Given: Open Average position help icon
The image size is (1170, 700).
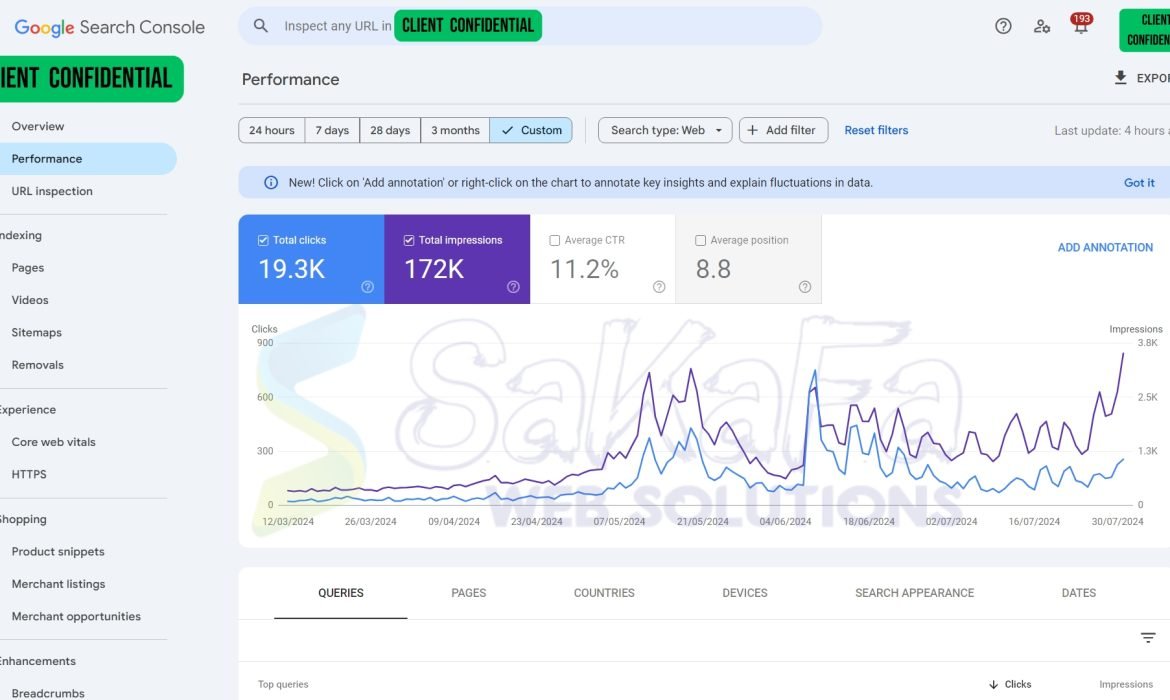Looking at the screenshot, I should pyautogui.click(x=804, y=287).
